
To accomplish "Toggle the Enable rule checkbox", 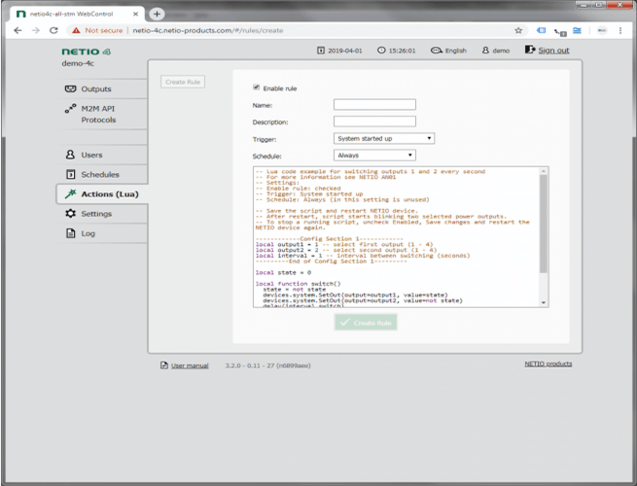I will tap(256, 87).
